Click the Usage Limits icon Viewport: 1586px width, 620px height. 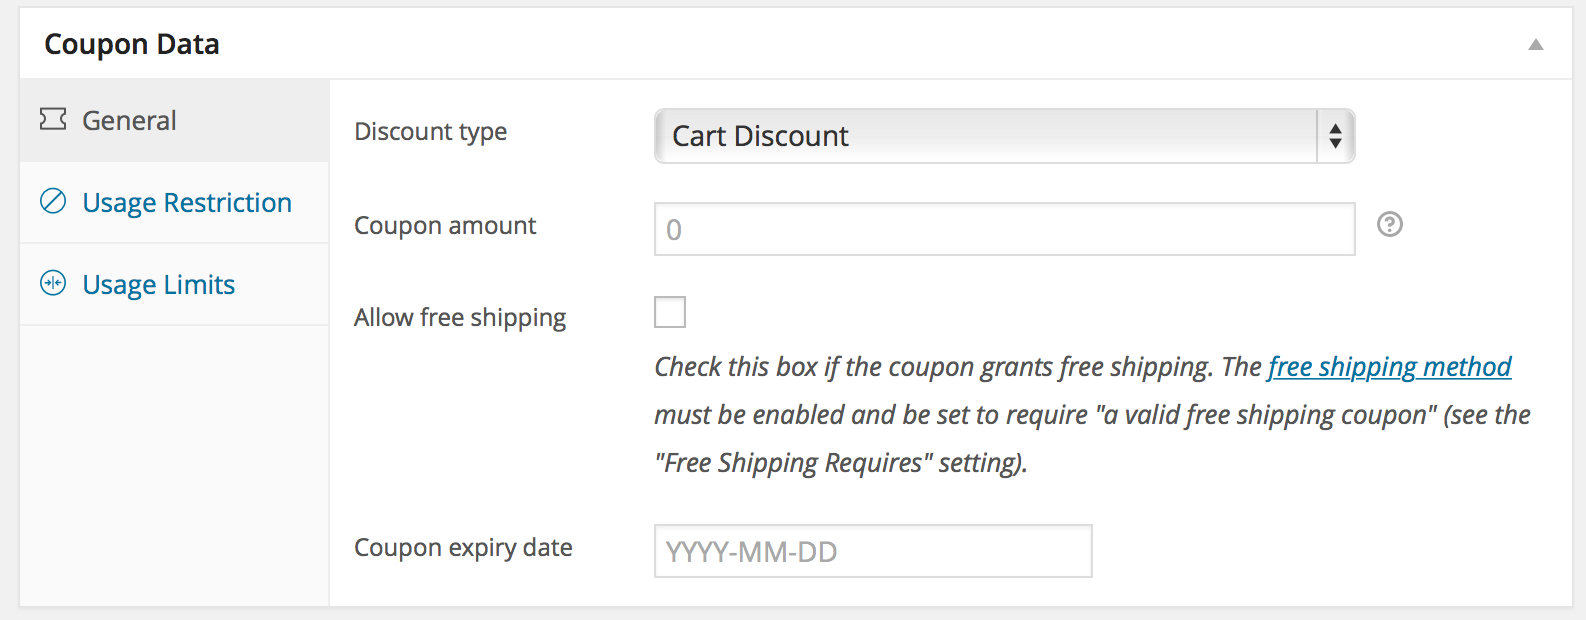(x=53, y=284)
